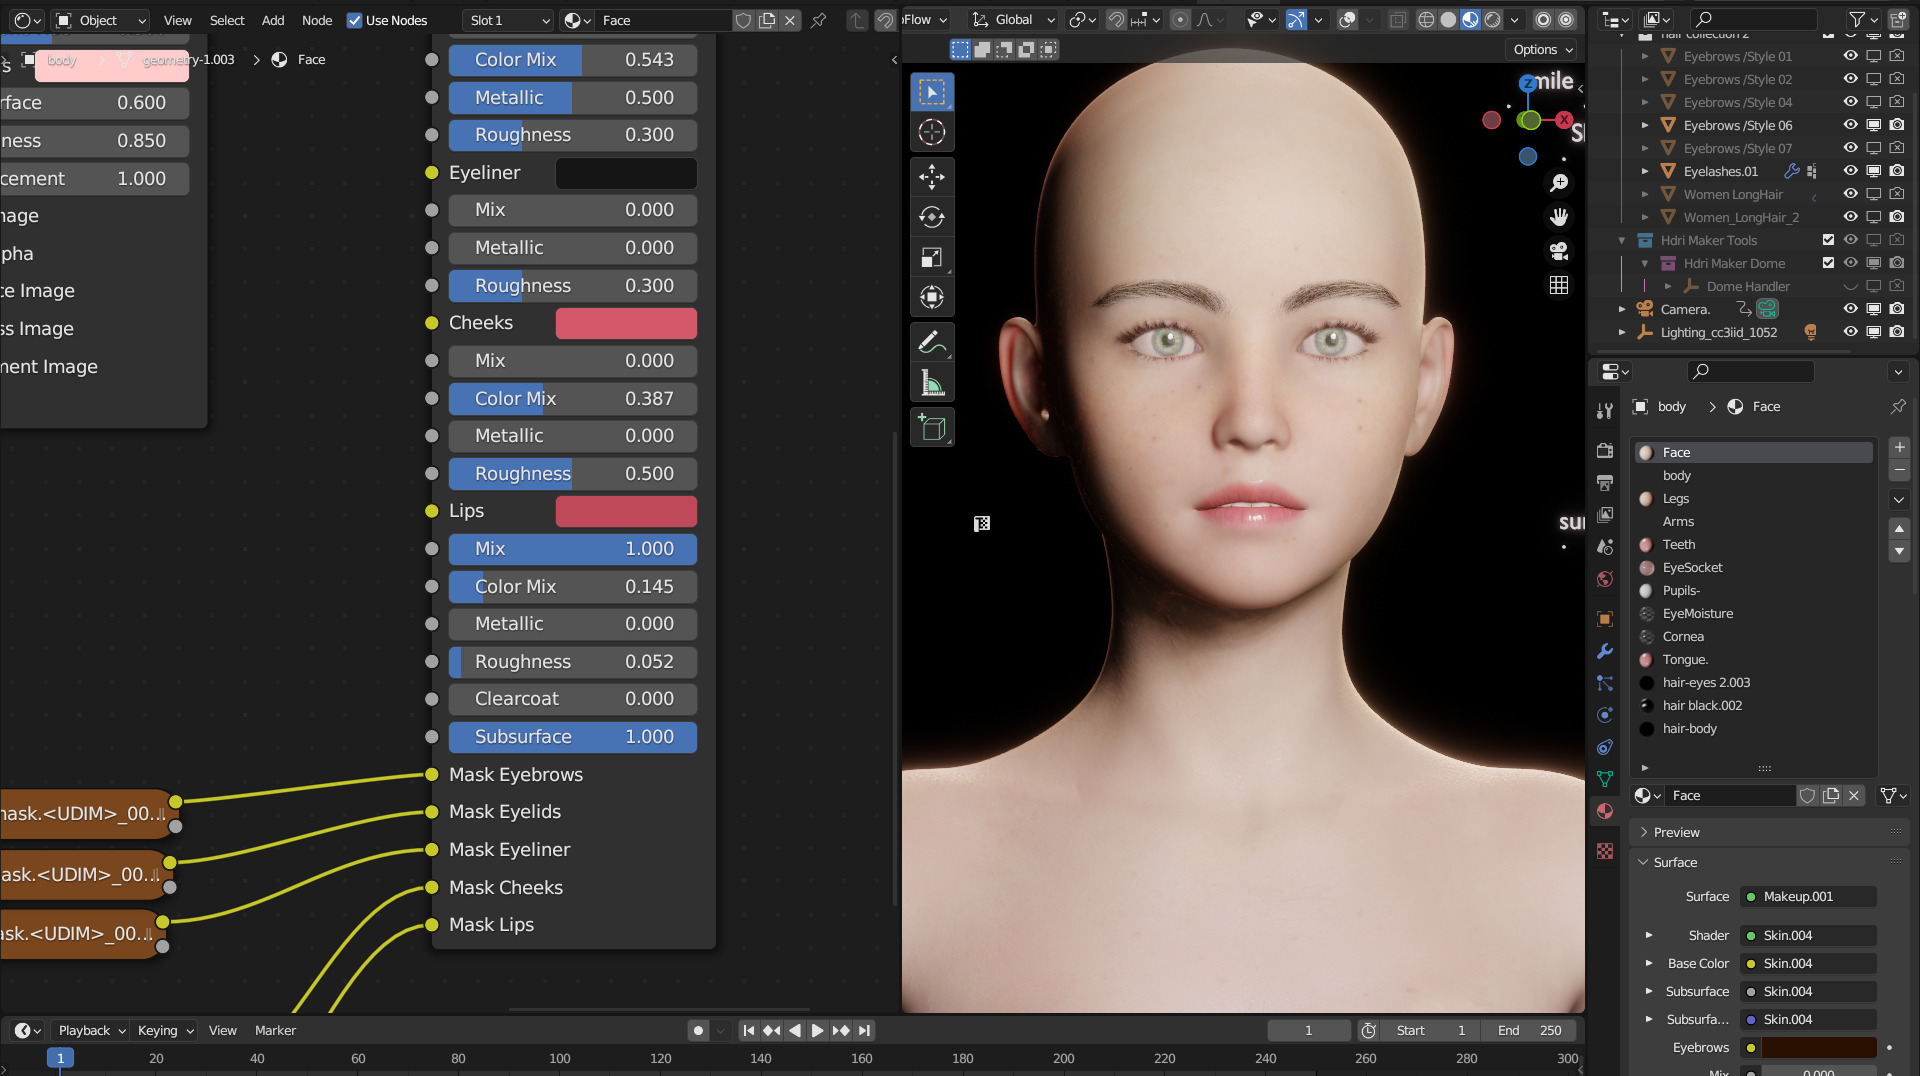
Task: Activate the 3D Cursor tool
Action: (932, 132)
